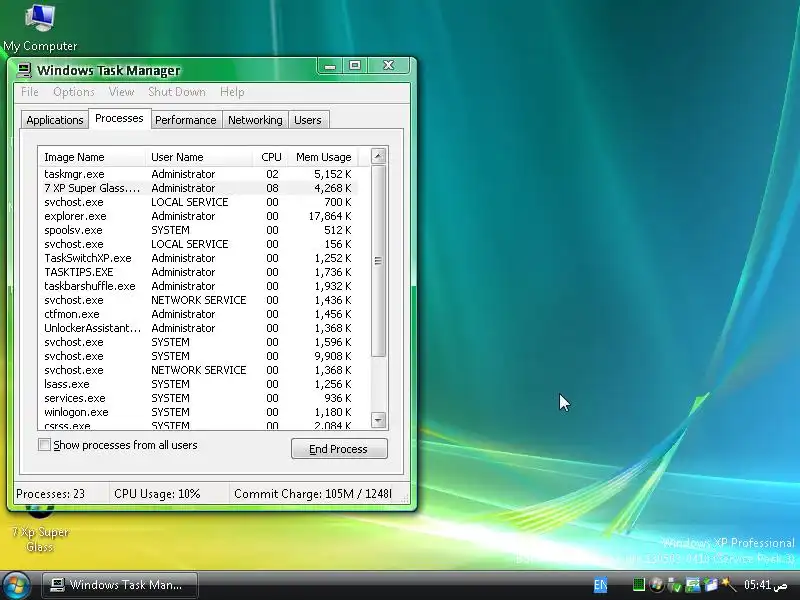Click the 17,864 K memory value

330,216
